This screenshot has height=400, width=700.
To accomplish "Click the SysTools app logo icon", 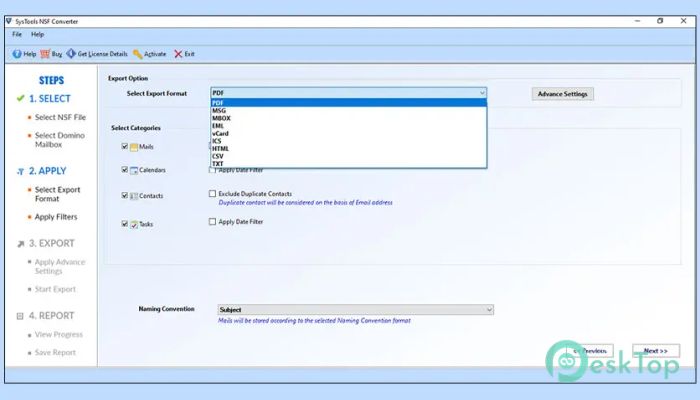I will tap(9, 21).
